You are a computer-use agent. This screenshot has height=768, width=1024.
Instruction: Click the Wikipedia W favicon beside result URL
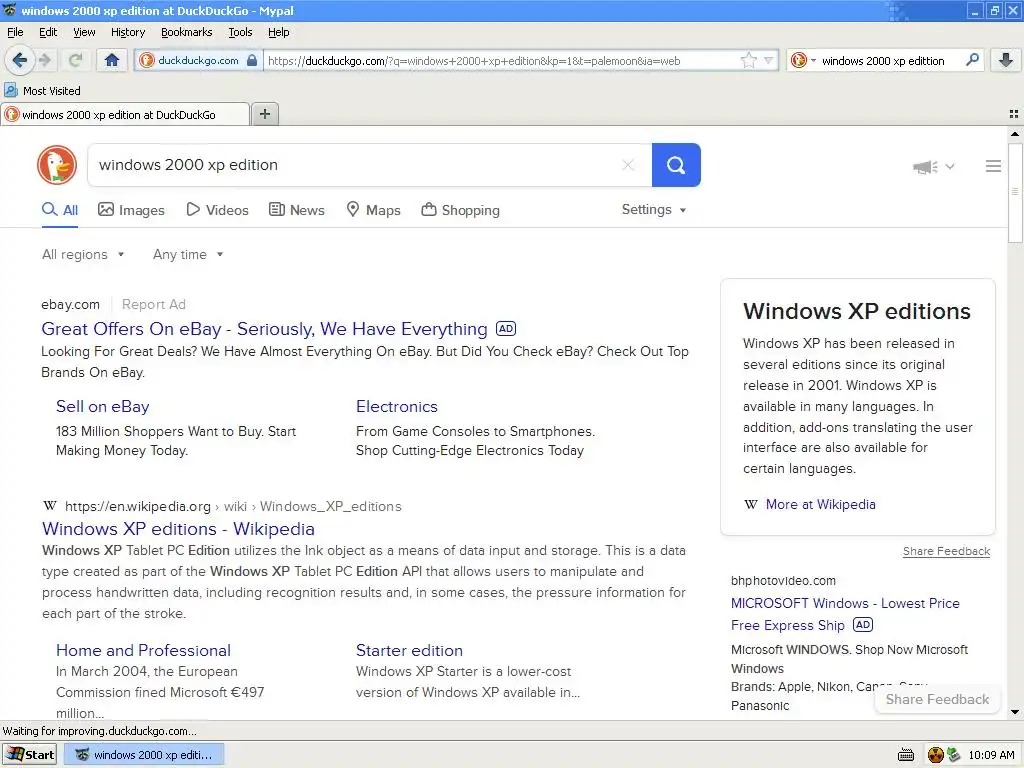(49, 506)
